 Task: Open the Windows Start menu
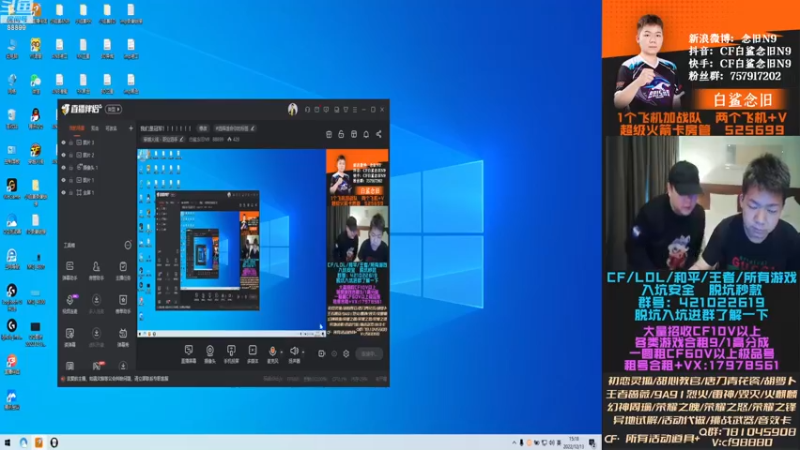click(7, 442)
